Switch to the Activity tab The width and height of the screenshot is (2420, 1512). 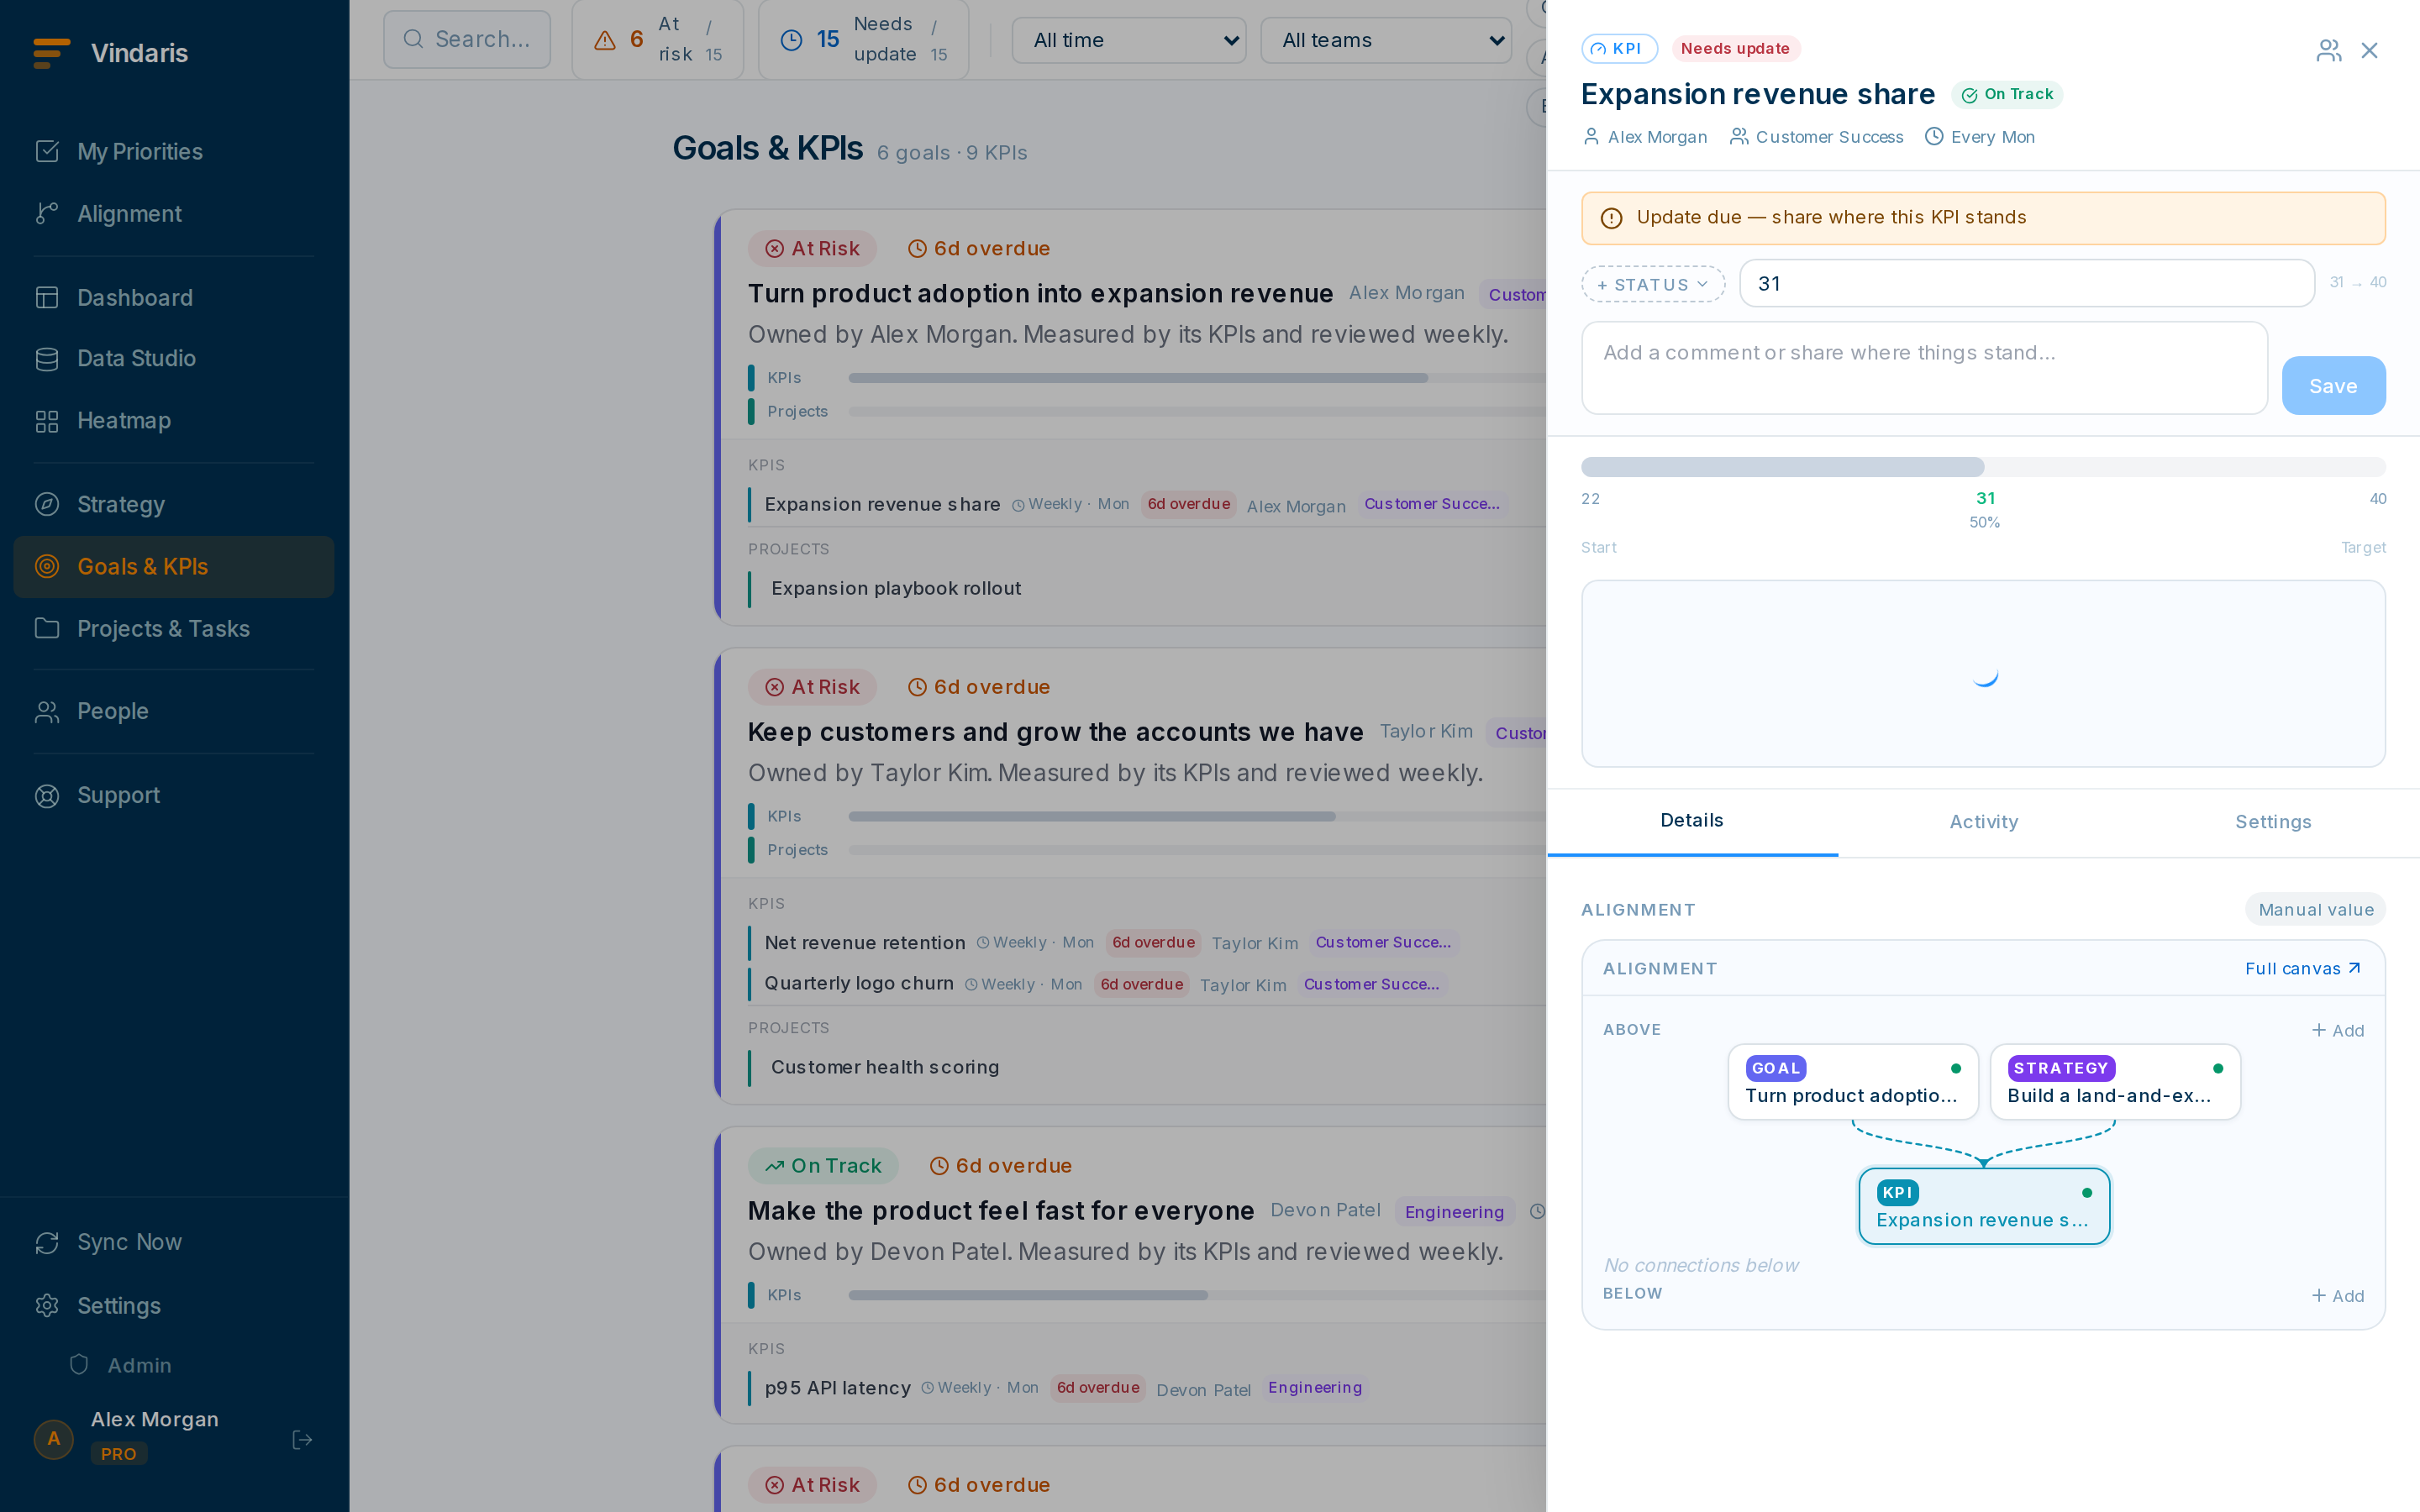click(1984, 822)
